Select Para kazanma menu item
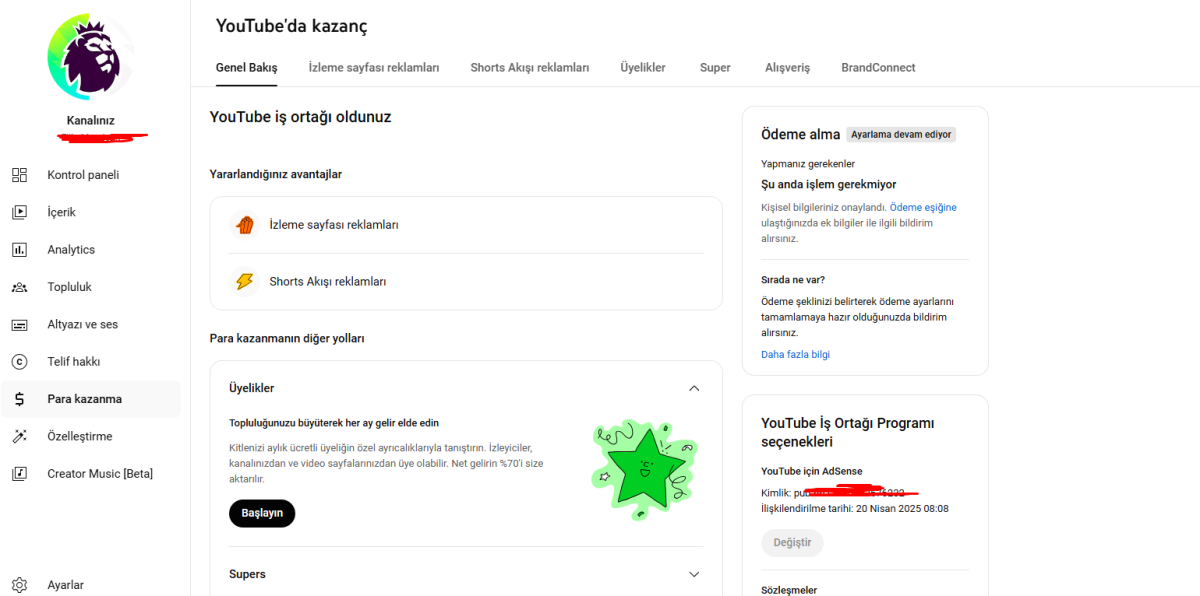1200x596 pixels. point(91,399)
